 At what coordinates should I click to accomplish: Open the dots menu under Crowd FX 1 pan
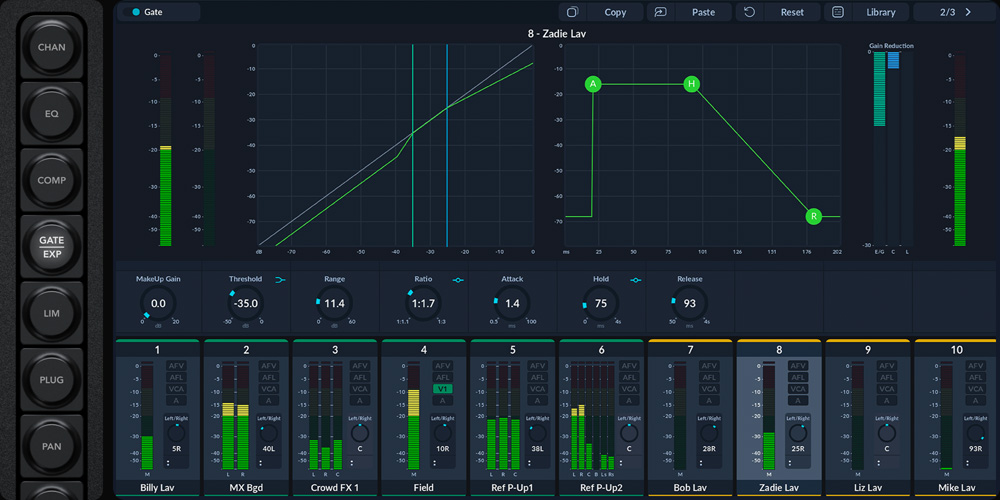(x=351, y=463)
